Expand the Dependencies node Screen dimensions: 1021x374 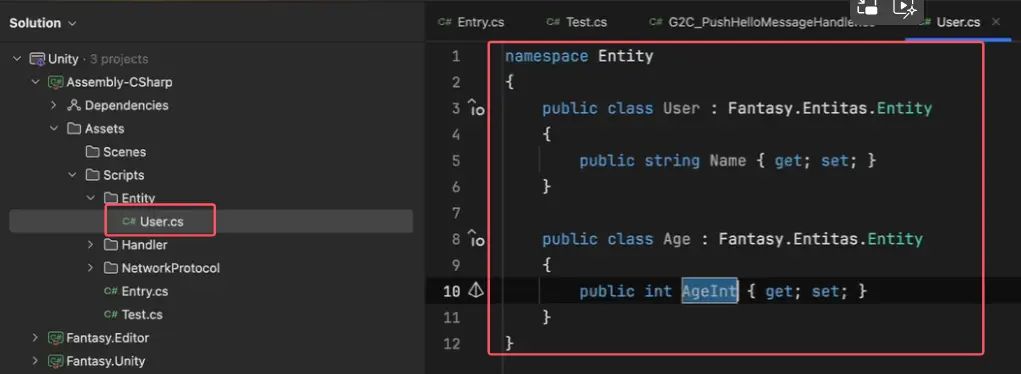53,106
